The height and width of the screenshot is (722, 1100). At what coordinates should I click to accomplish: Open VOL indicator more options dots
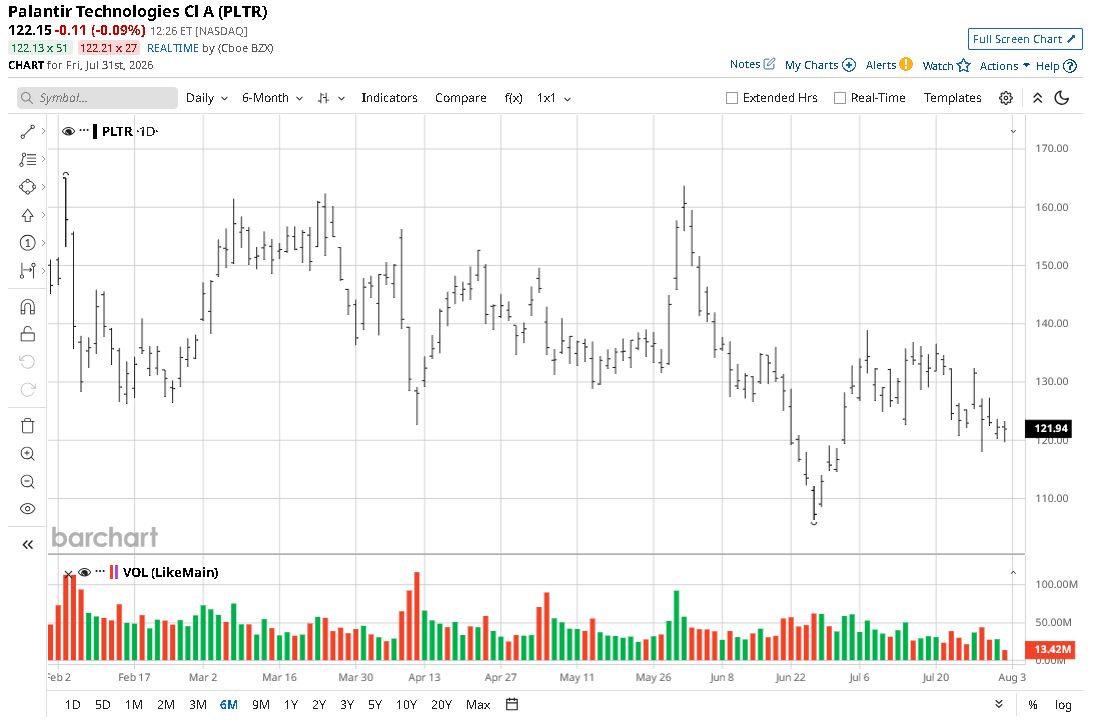click(100, 572)
